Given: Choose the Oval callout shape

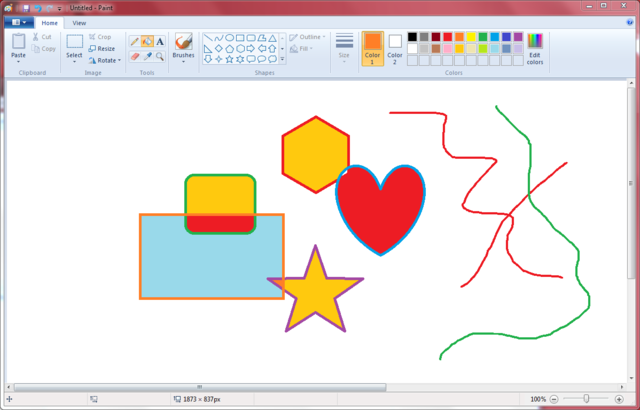Looking at the screenshot, I should click(x=262, y=60).
